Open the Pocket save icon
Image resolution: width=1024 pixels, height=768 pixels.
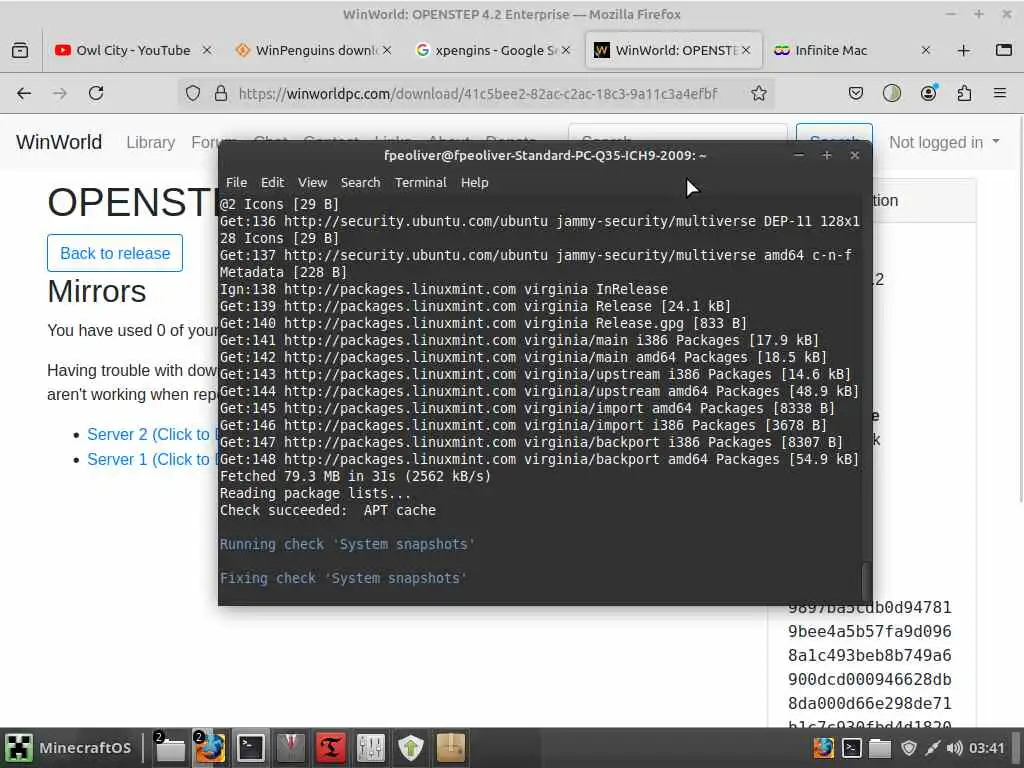(x=856, y=93)
